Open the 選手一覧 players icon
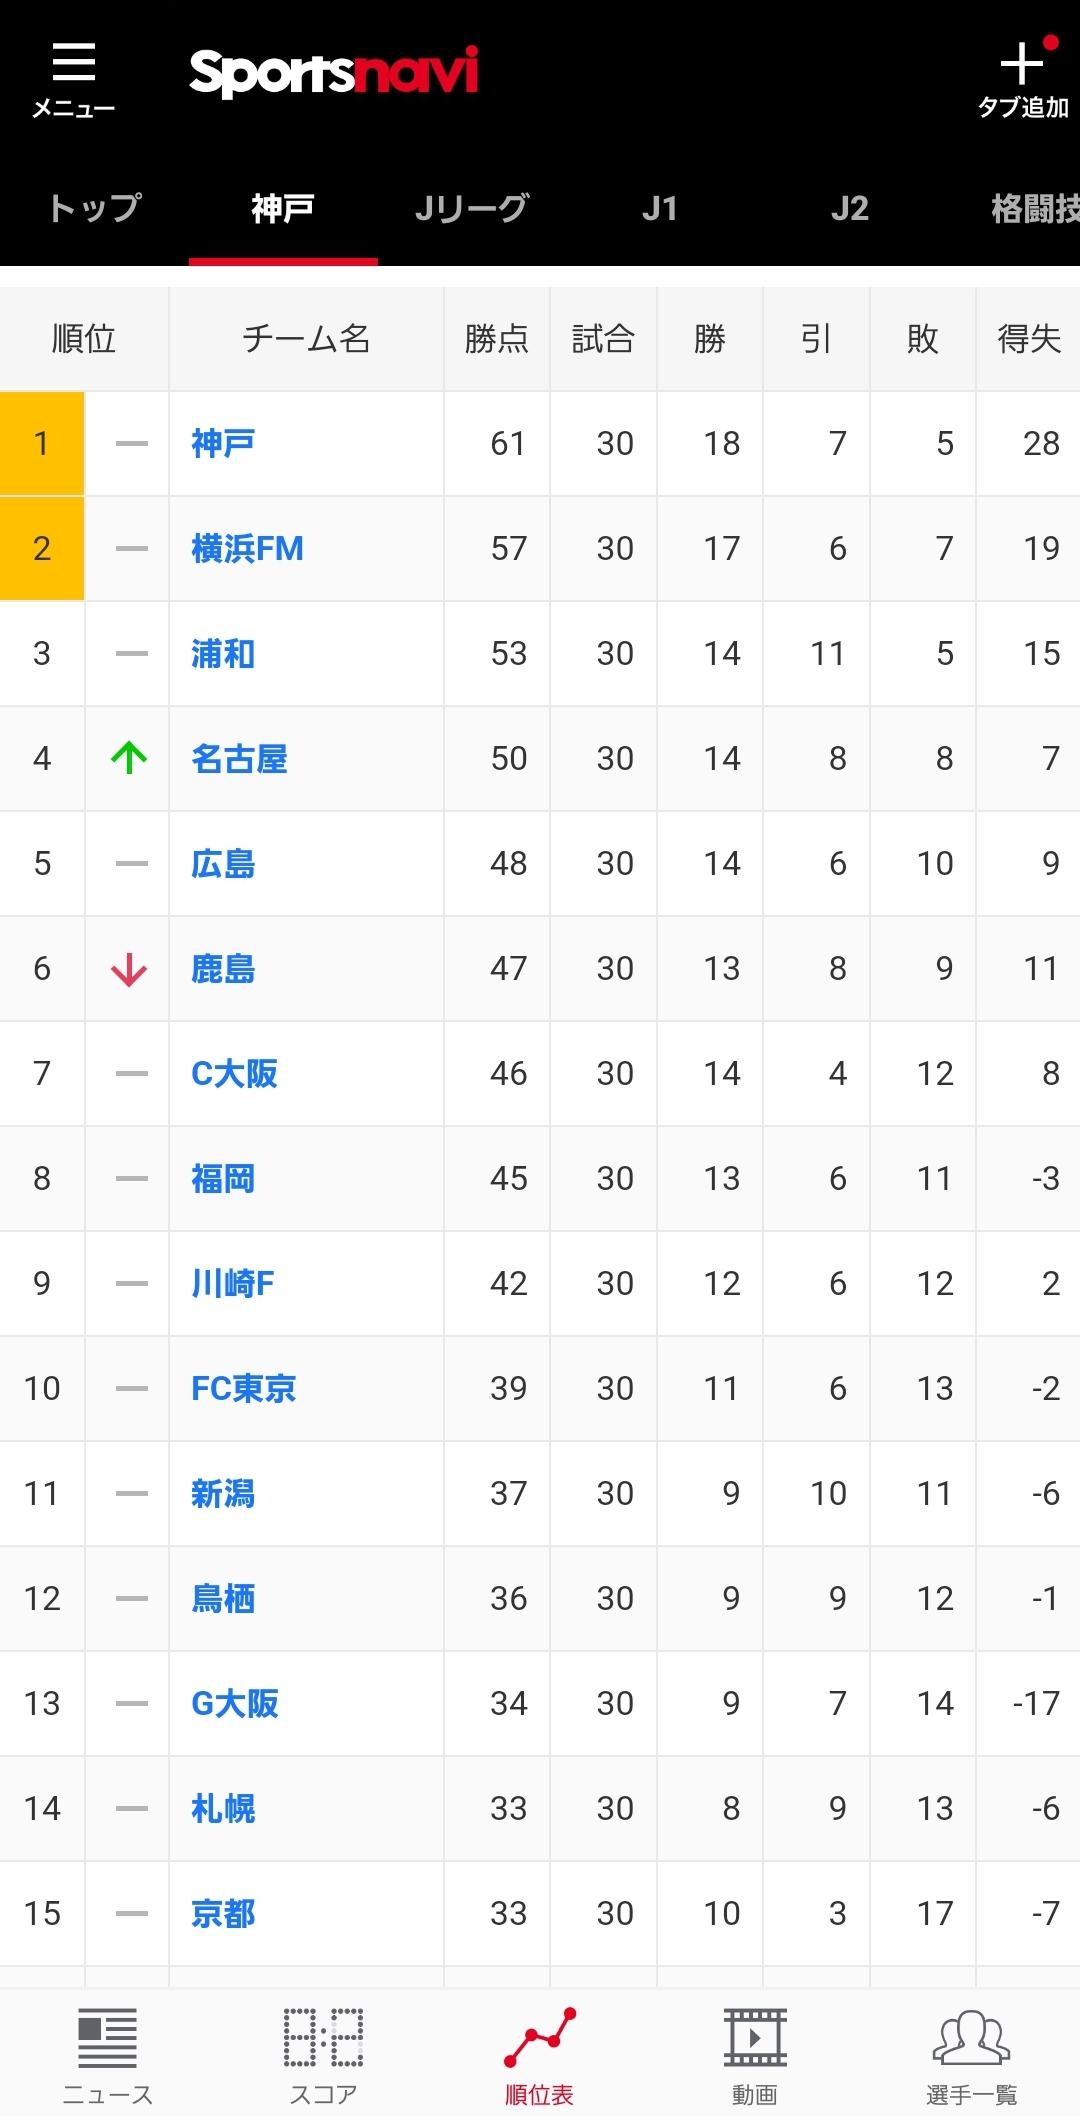Image resolution: width=1080 pixels, height=2116 pixels. (x=971, y=2038)
